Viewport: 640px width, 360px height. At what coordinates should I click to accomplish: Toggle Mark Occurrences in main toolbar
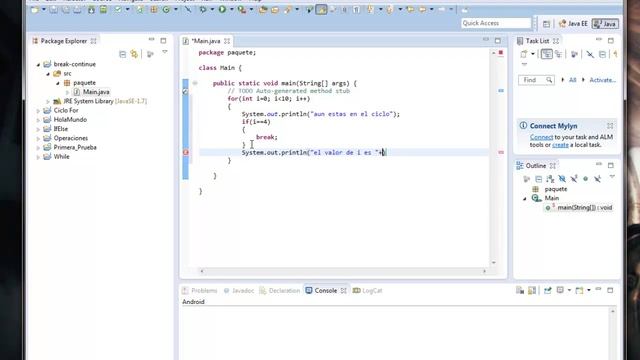coord(321,9)
